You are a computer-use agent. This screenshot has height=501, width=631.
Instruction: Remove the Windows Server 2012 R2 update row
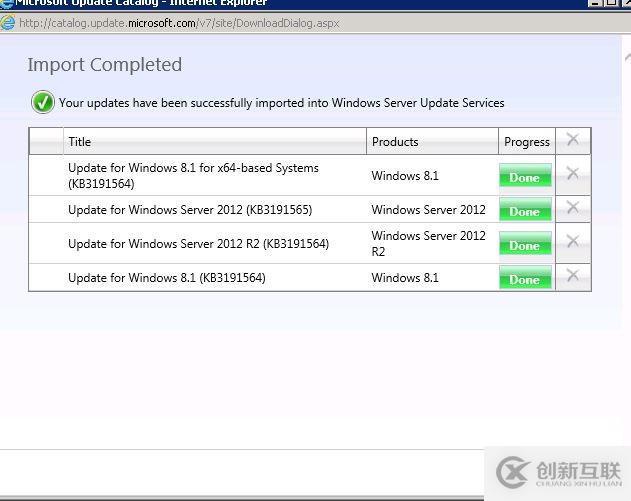(573, 241)
